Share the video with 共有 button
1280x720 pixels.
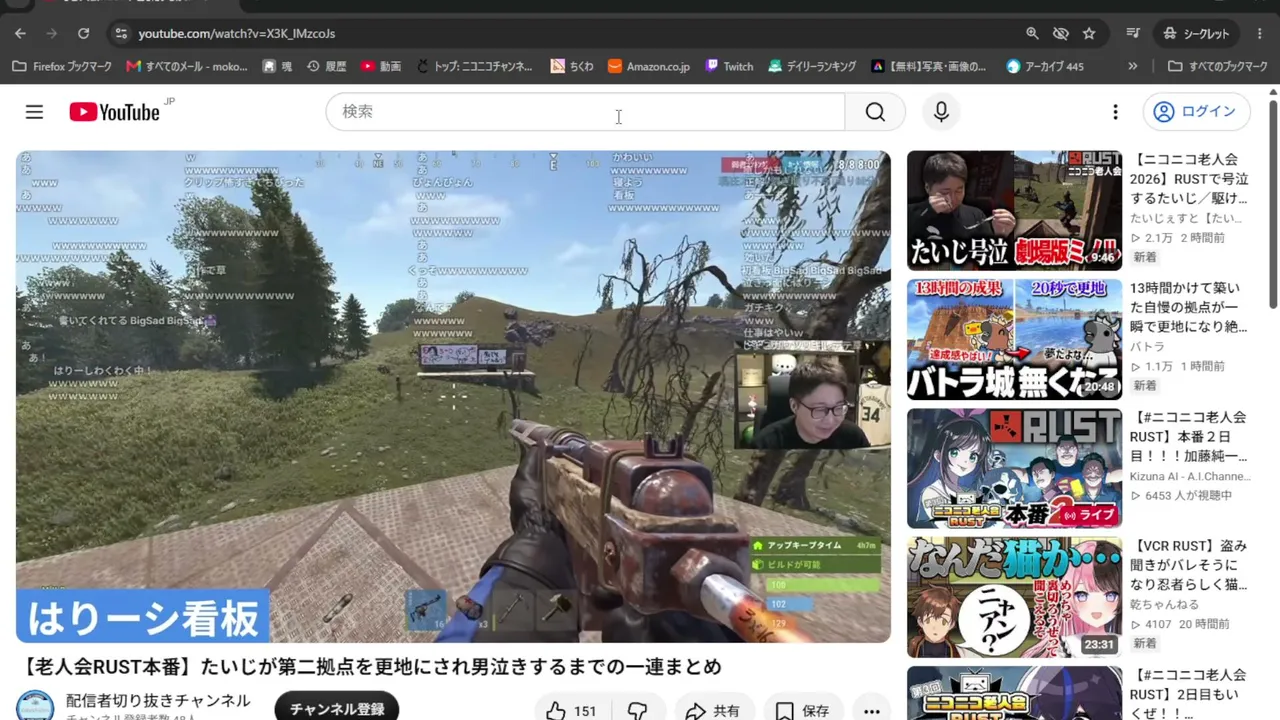(713, 711)
